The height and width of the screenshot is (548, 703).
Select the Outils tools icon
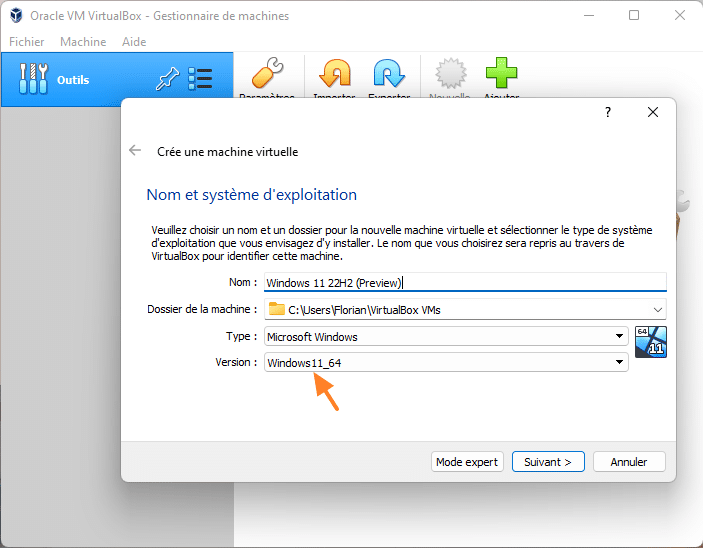pyautogui.click(x=33, y=78)
